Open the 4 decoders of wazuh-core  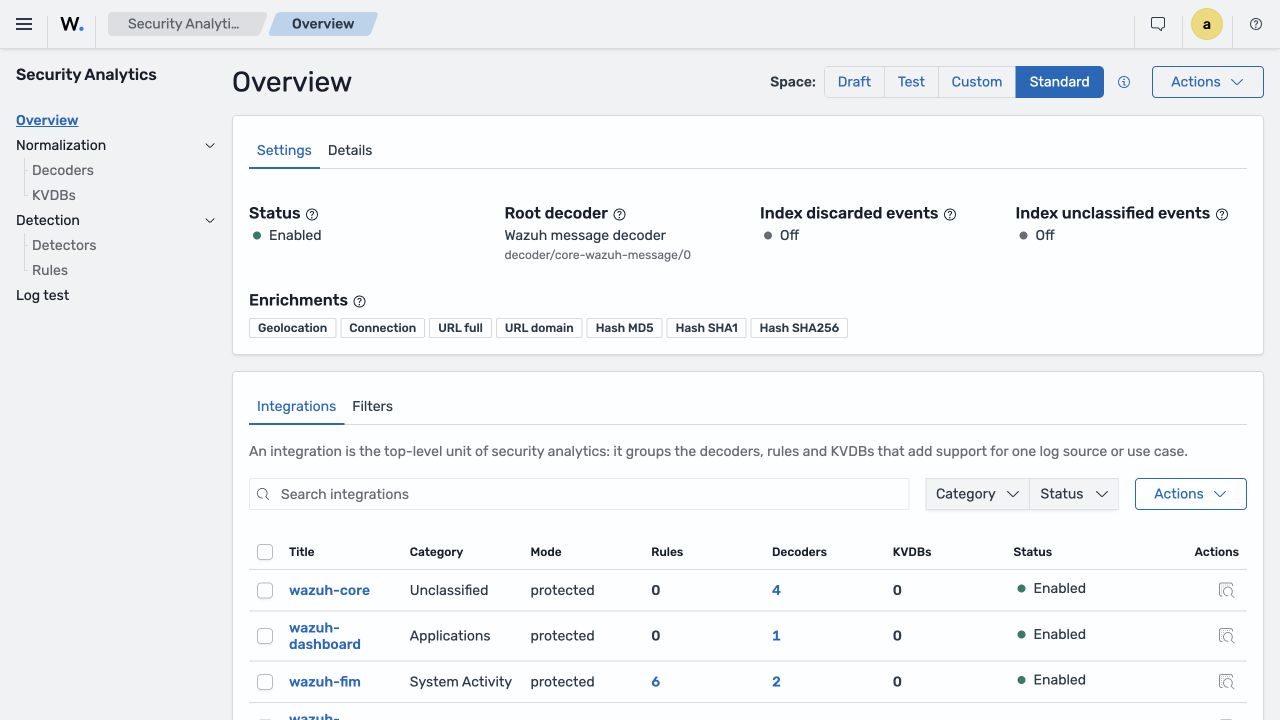[776, 590]
